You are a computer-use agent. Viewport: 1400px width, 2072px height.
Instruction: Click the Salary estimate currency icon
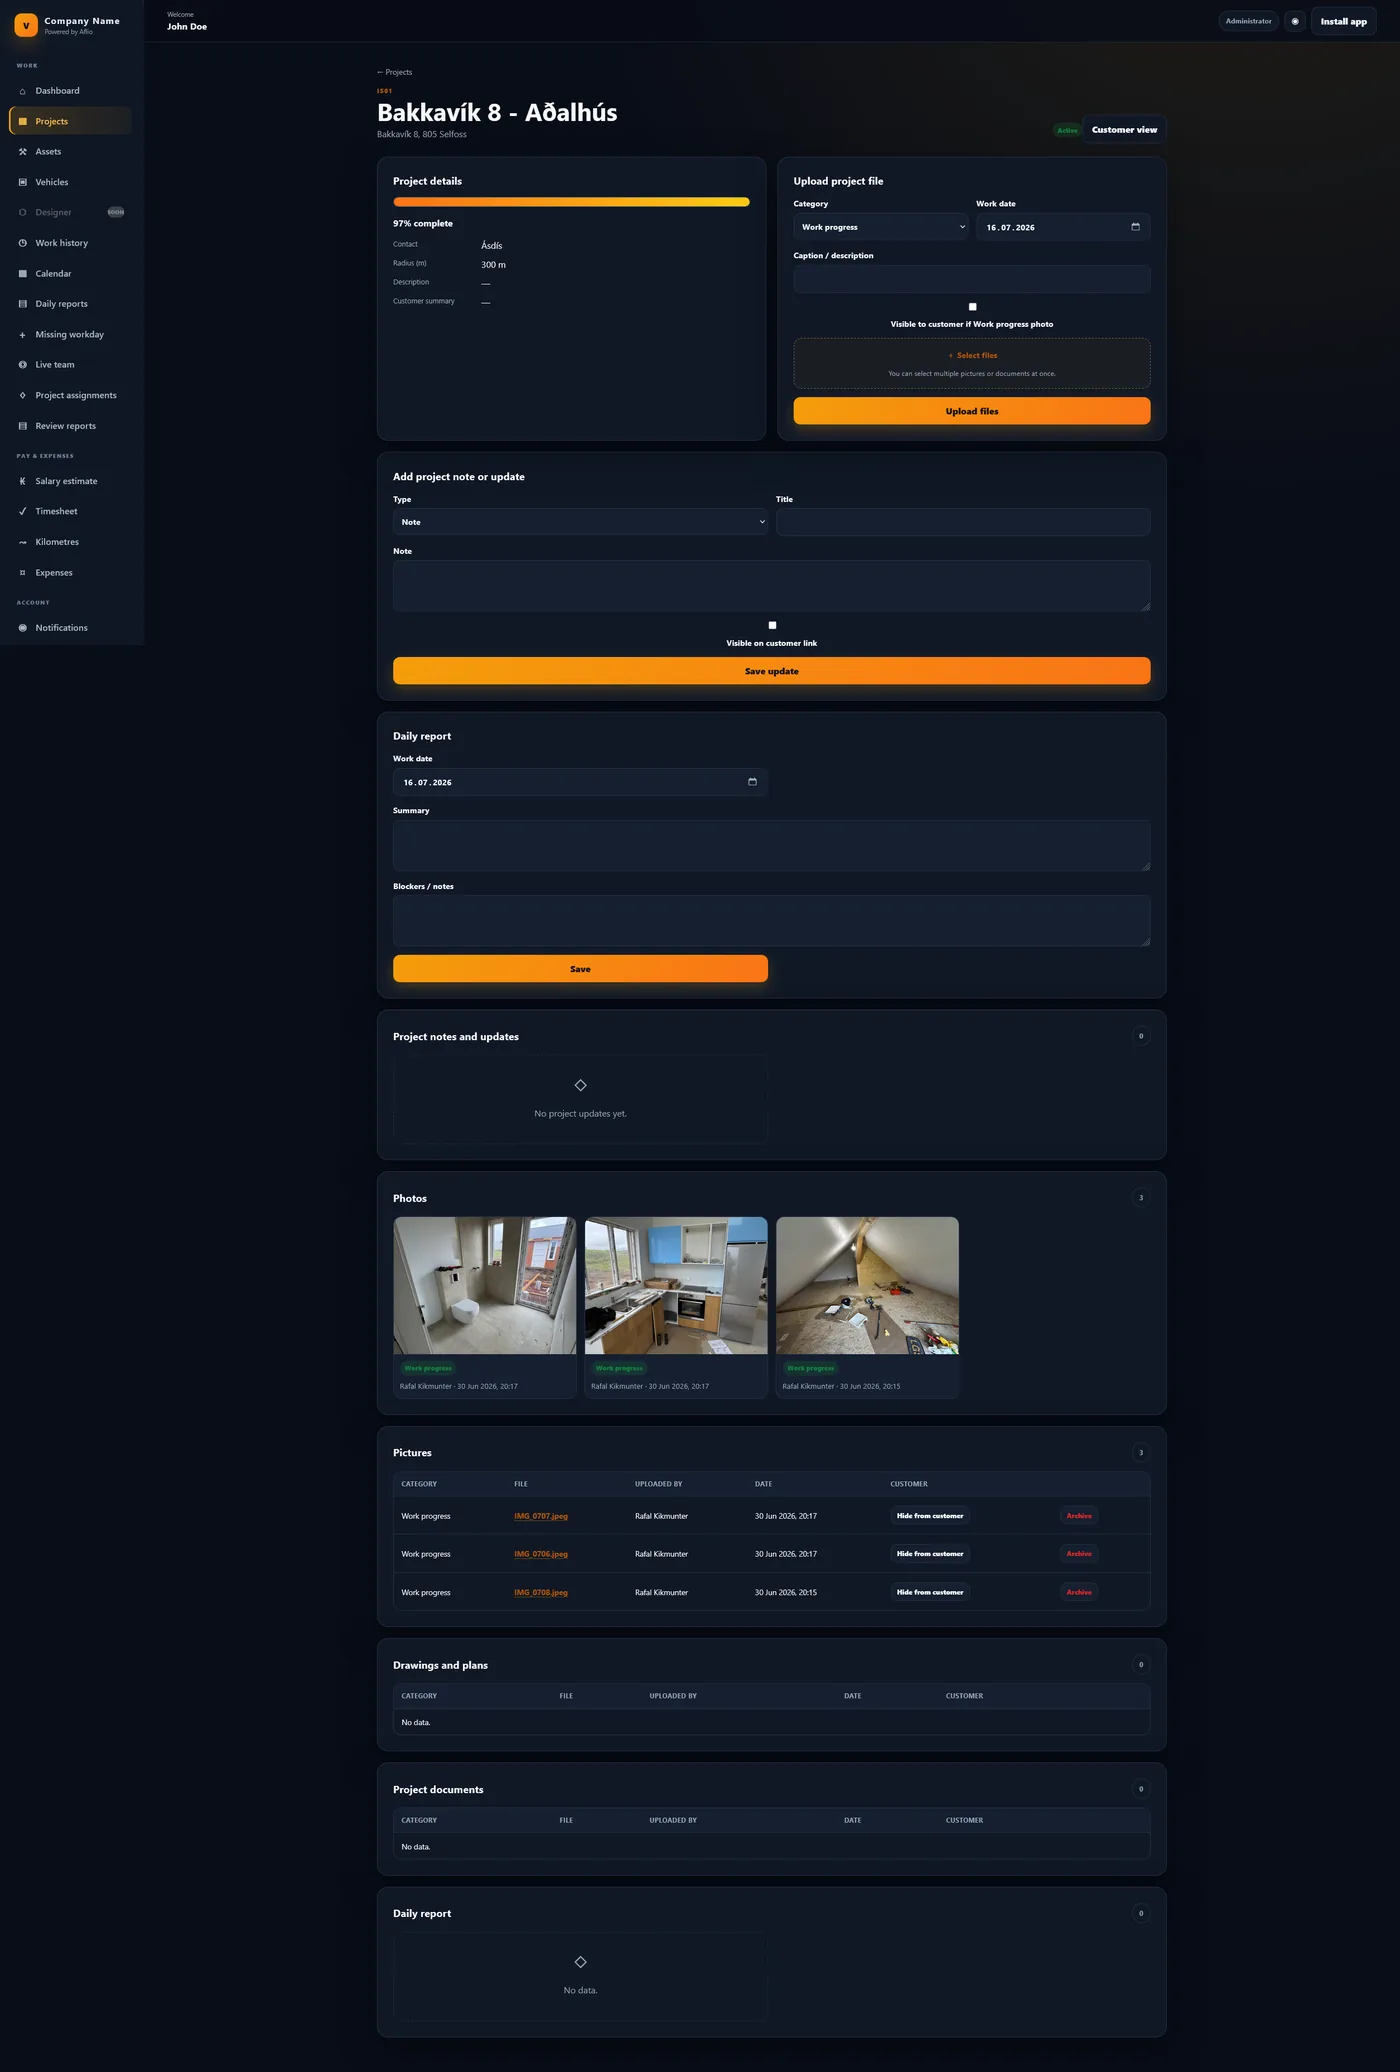click(23, 481)
